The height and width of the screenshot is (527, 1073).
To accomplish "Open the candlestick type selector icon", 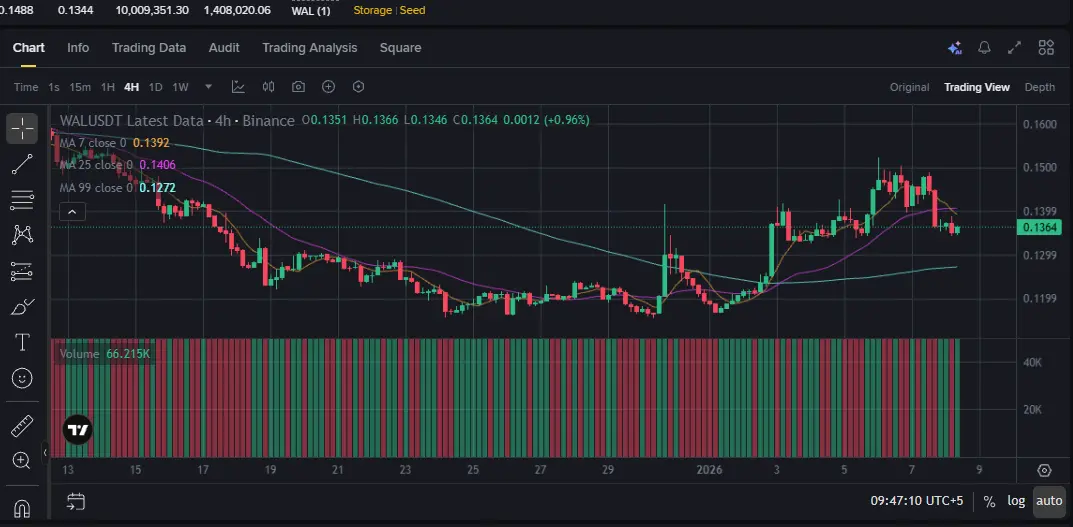I will pos(268,87).
